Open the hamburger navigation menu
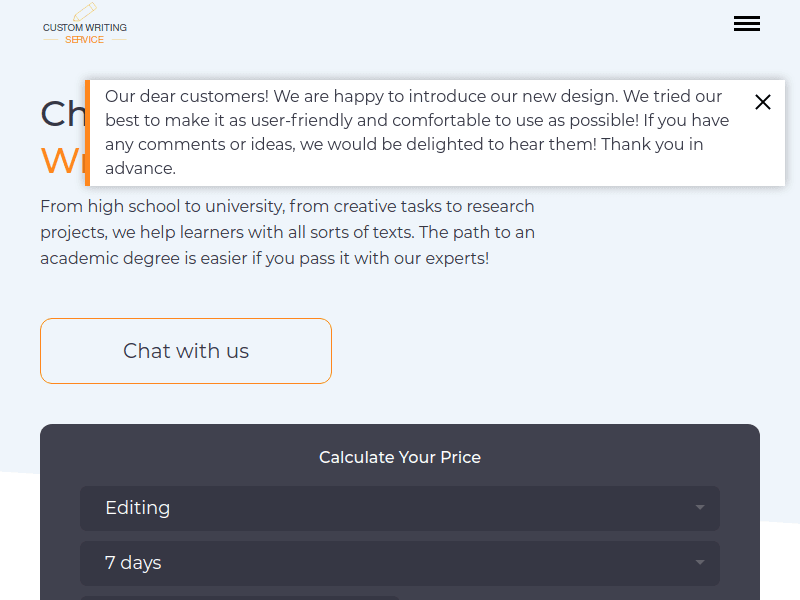The width and height of the screenshot is (800, 600). [747, 24]
